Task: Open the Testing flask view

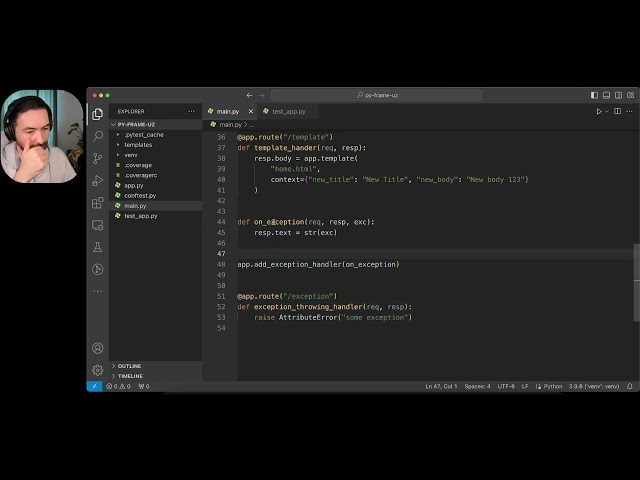Action: [x=98, y=247]
